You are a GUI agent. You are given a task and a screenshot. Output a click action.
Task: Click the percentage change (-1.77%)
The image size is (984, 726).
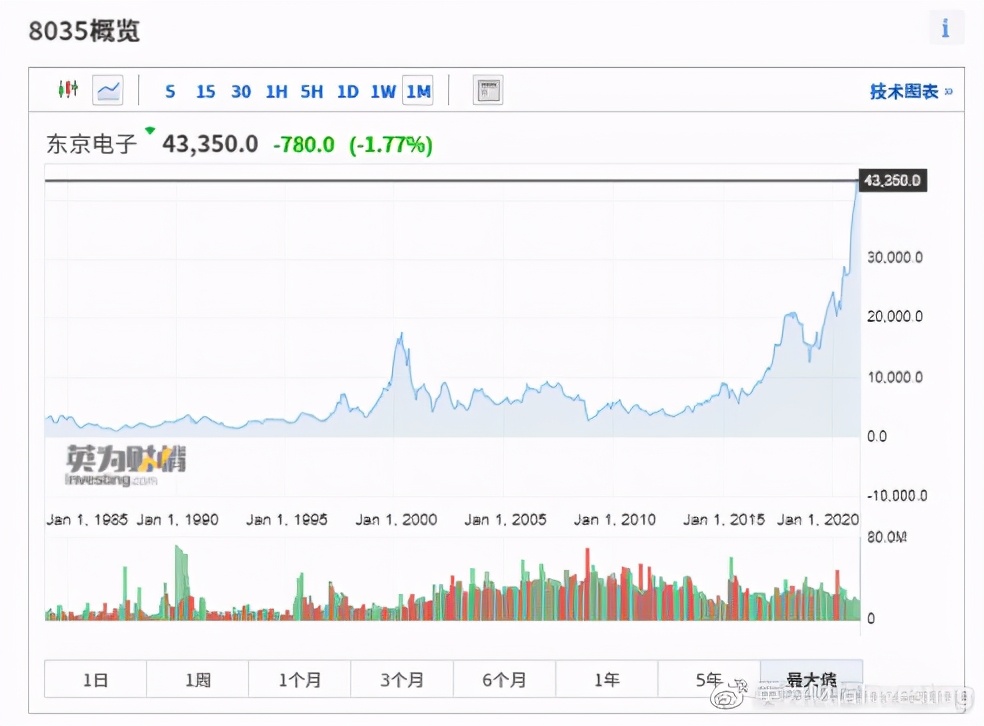(390, 145)
